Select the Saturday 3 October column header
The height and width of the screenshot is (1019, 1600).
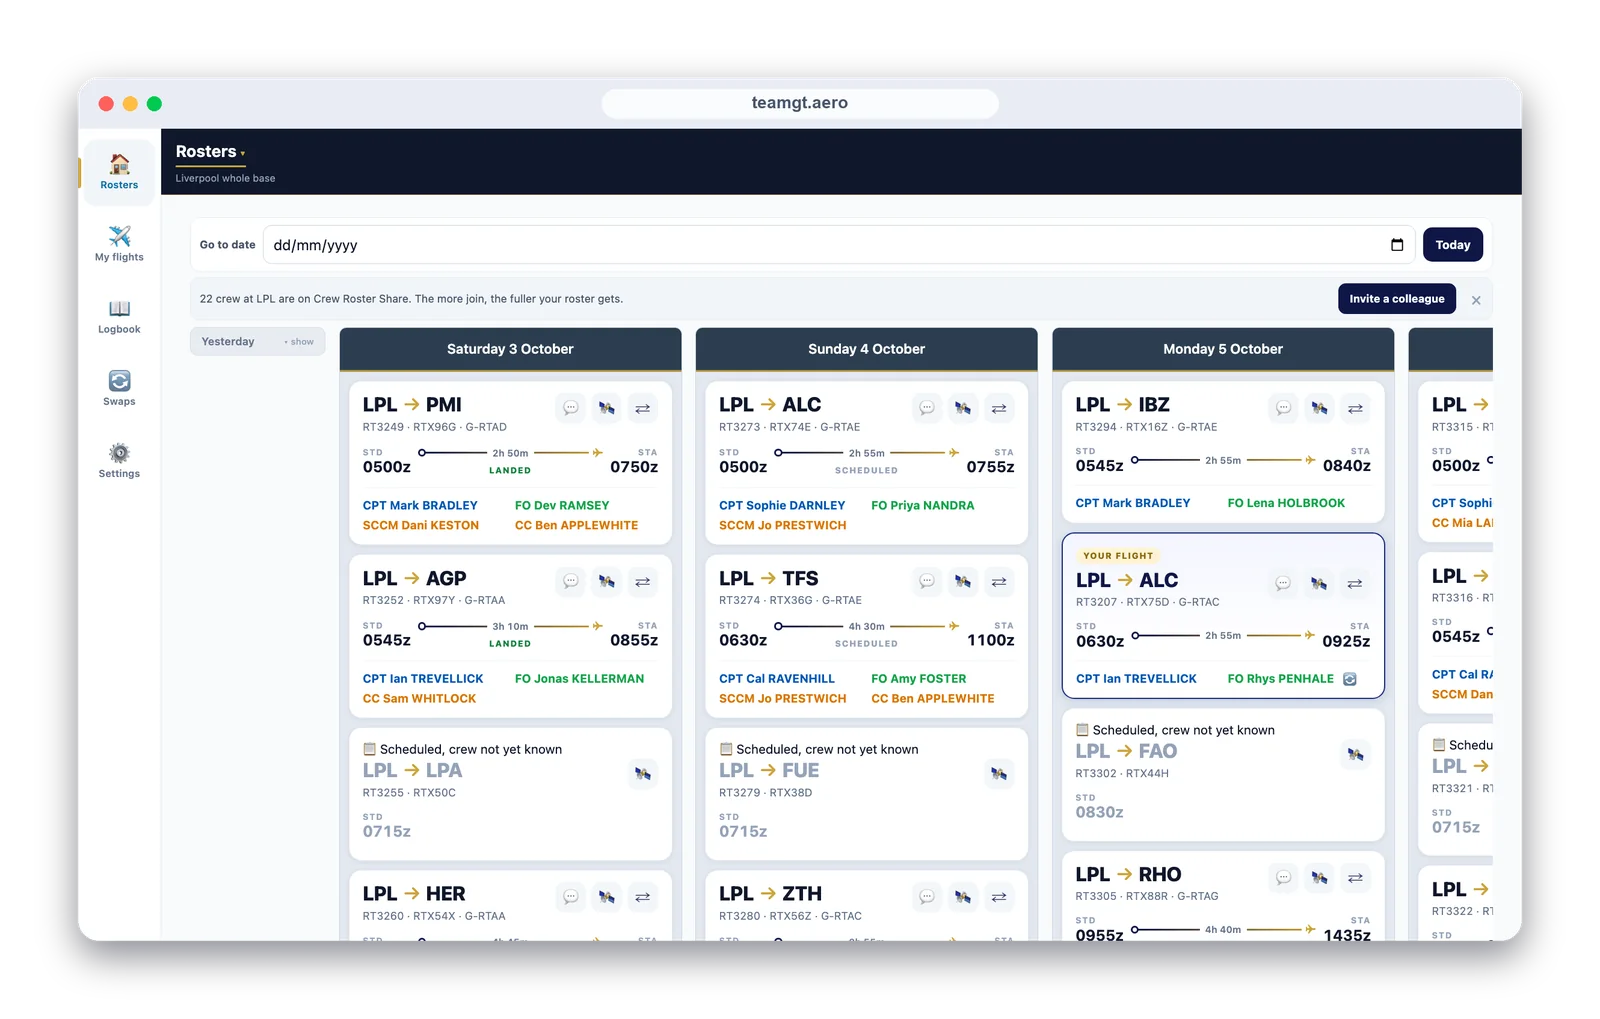[x=510, y=349]
